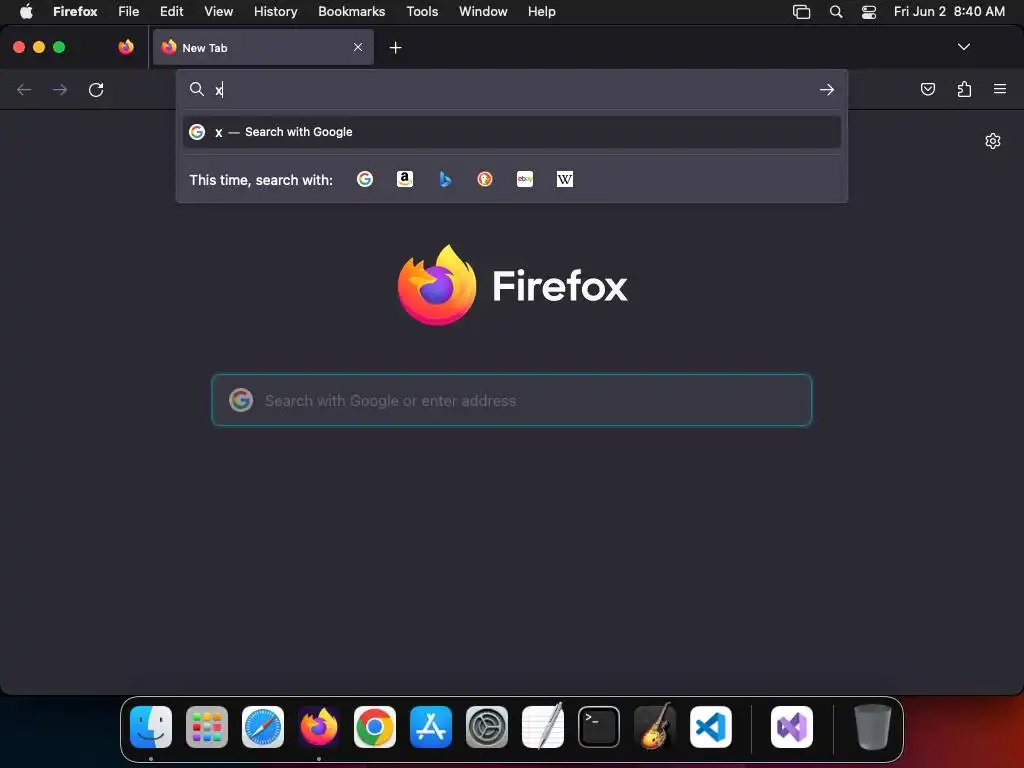The width and height of the screenshot is (1024, 768).
Task: Open Finder from the Dock
Action: tap(151, 727)
